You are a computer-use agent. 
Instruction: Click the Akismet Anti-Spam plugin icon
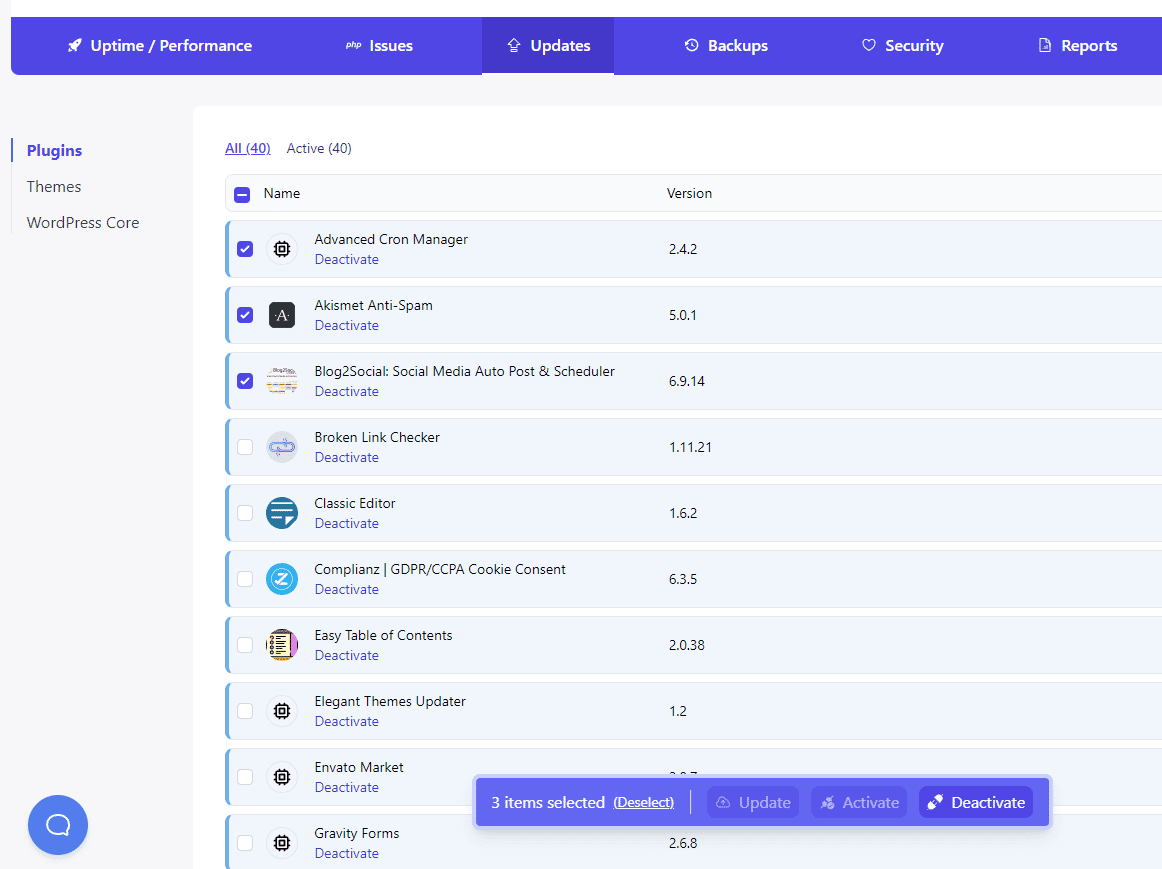pyautogui.click(x=282, y=315)
